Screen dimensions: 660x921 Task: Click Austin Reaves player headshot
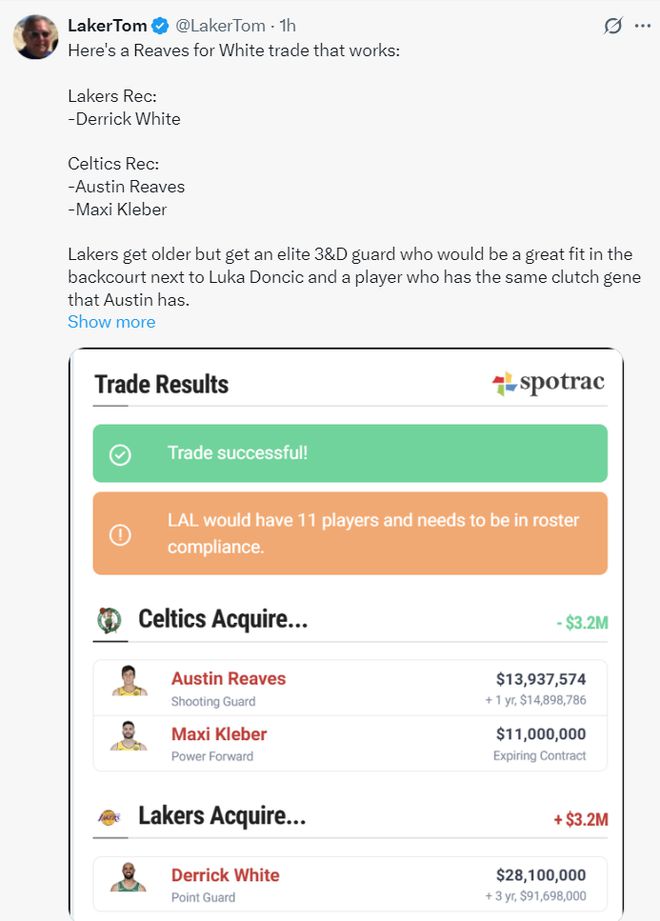point(129,681)
